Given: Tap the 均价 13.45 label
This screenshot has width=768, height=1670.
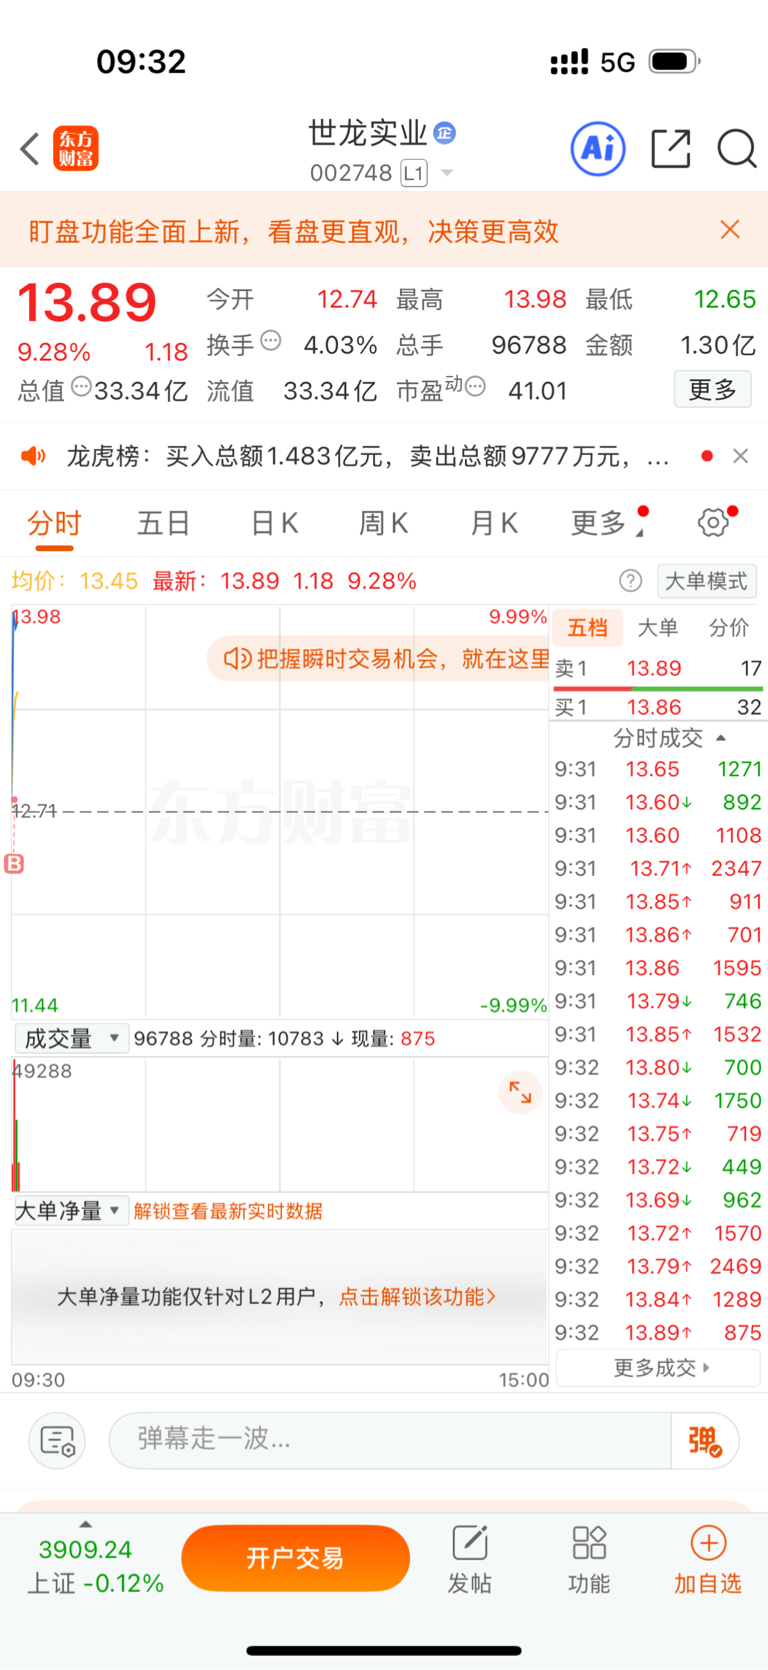Looking at the screenshot, I should click(x=75, y=581).
